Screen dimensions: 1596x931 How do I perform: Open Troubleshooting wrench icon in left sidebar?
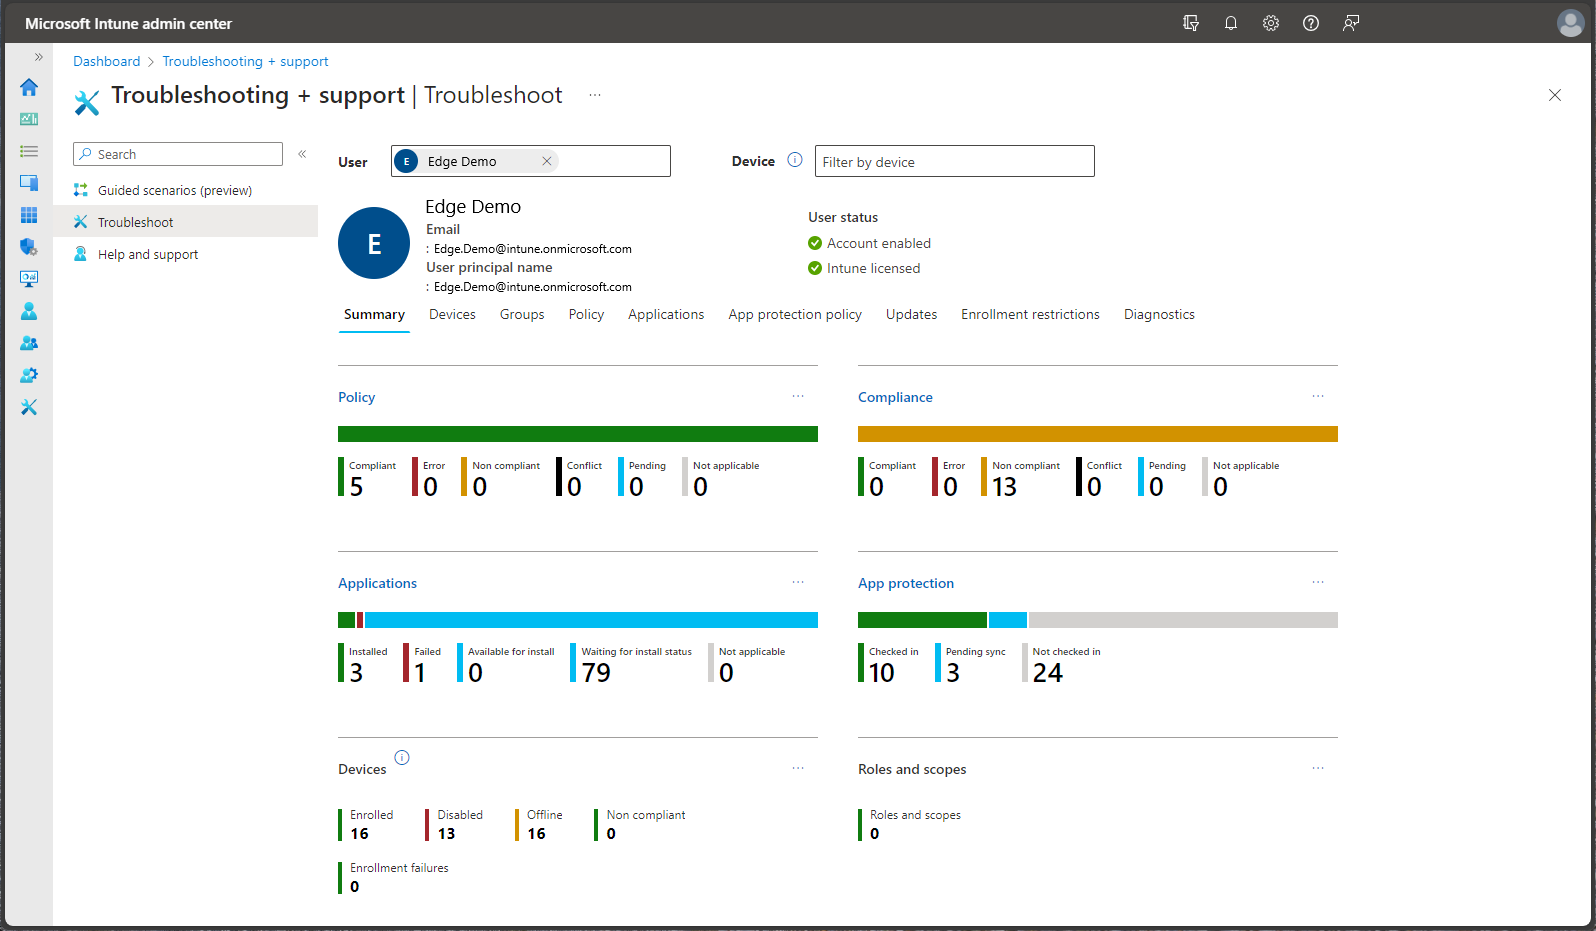point(29,407)
